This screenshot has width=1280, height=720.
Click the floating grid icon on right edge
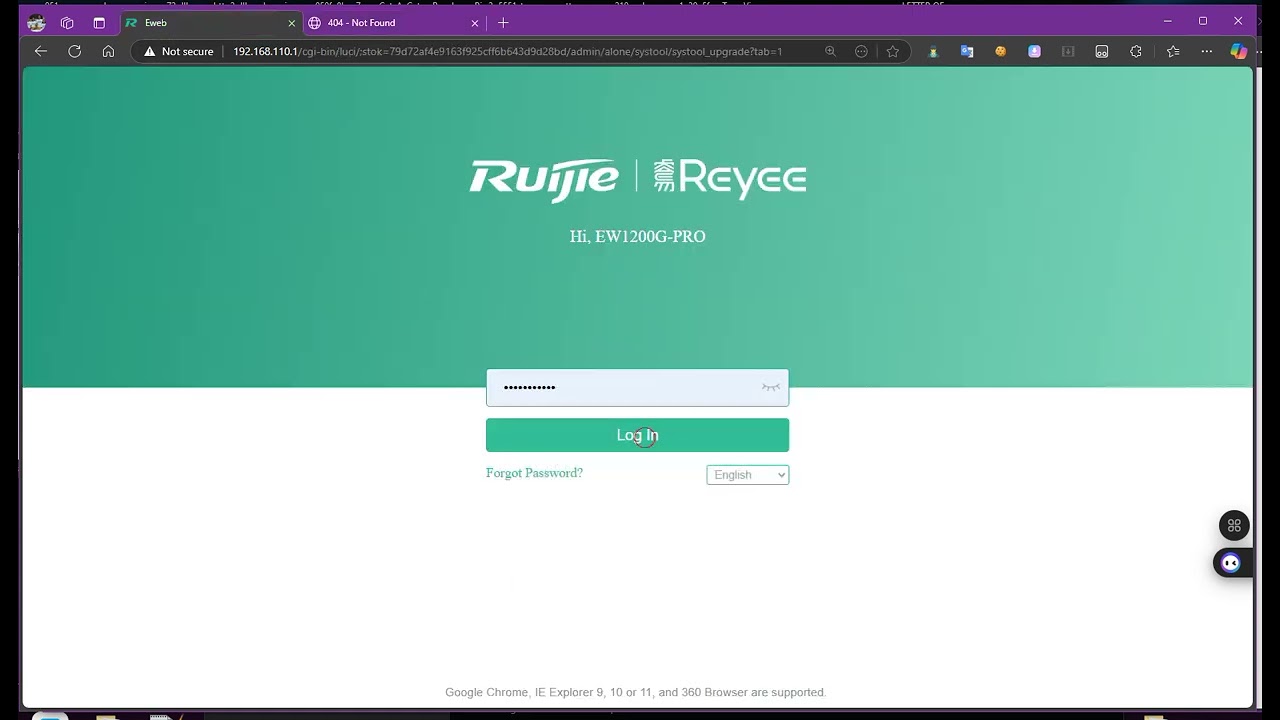(x=1234, y=525)
